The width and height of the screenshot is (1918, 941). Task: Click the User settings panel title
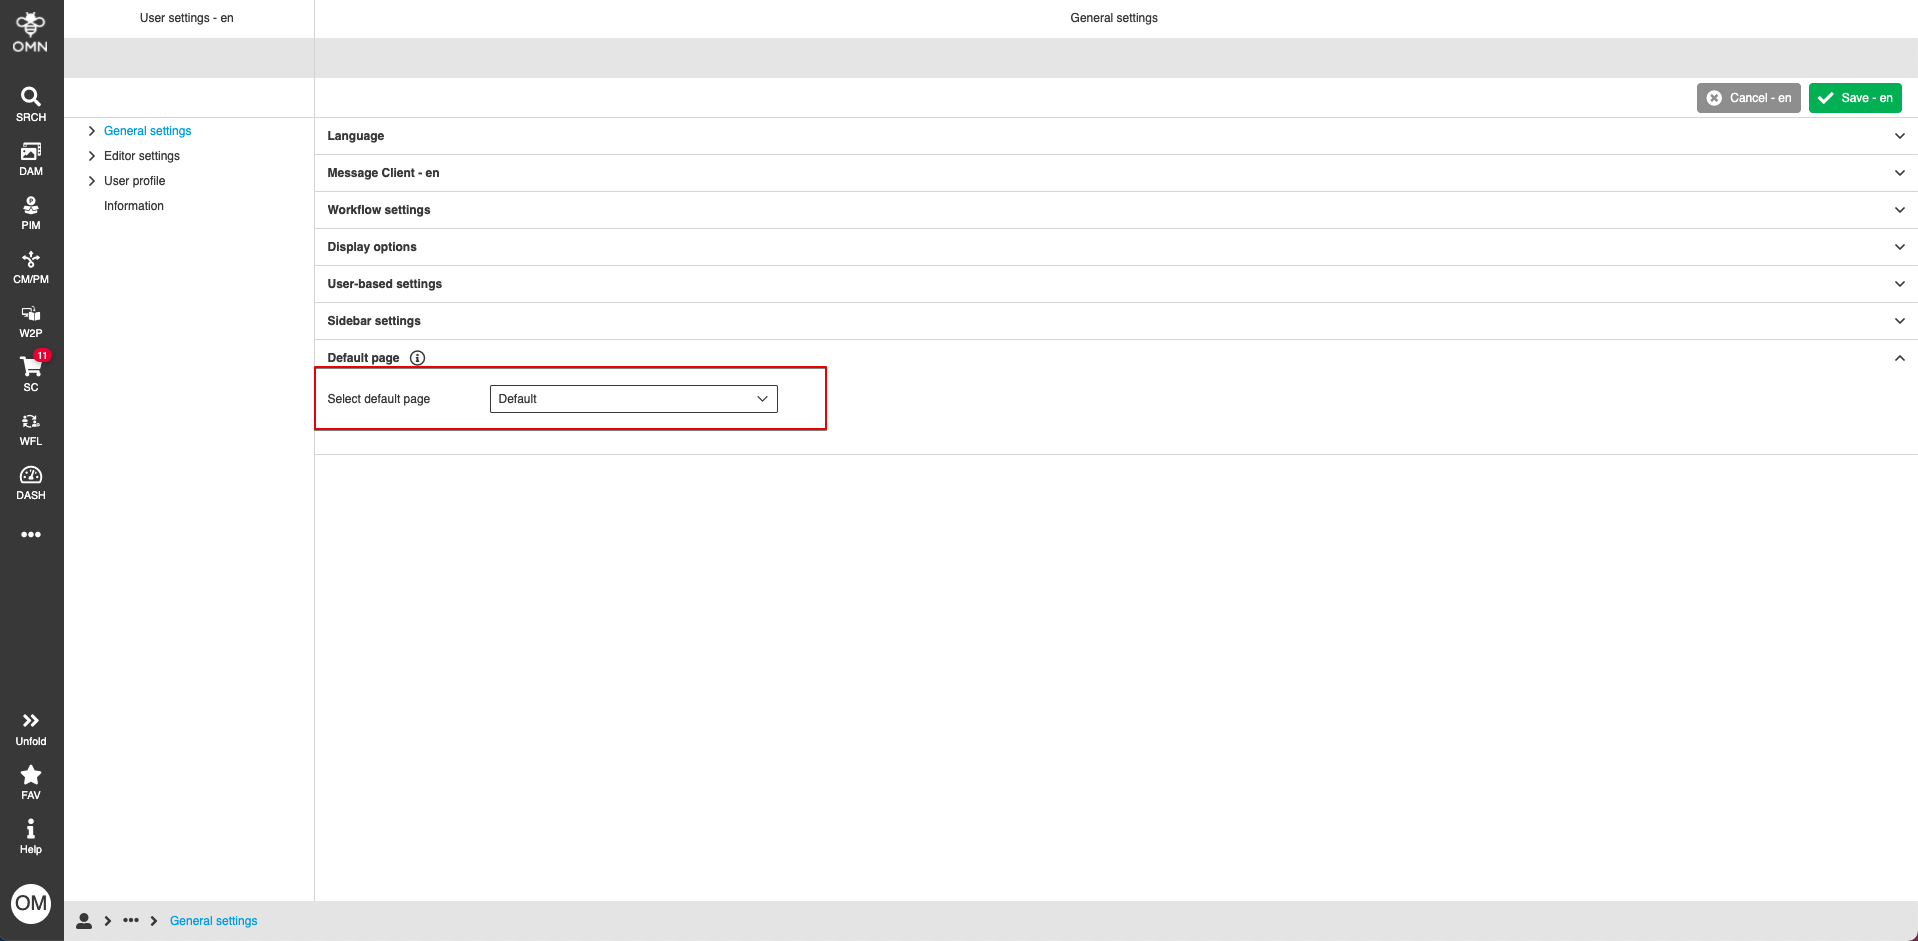[187, 18]
